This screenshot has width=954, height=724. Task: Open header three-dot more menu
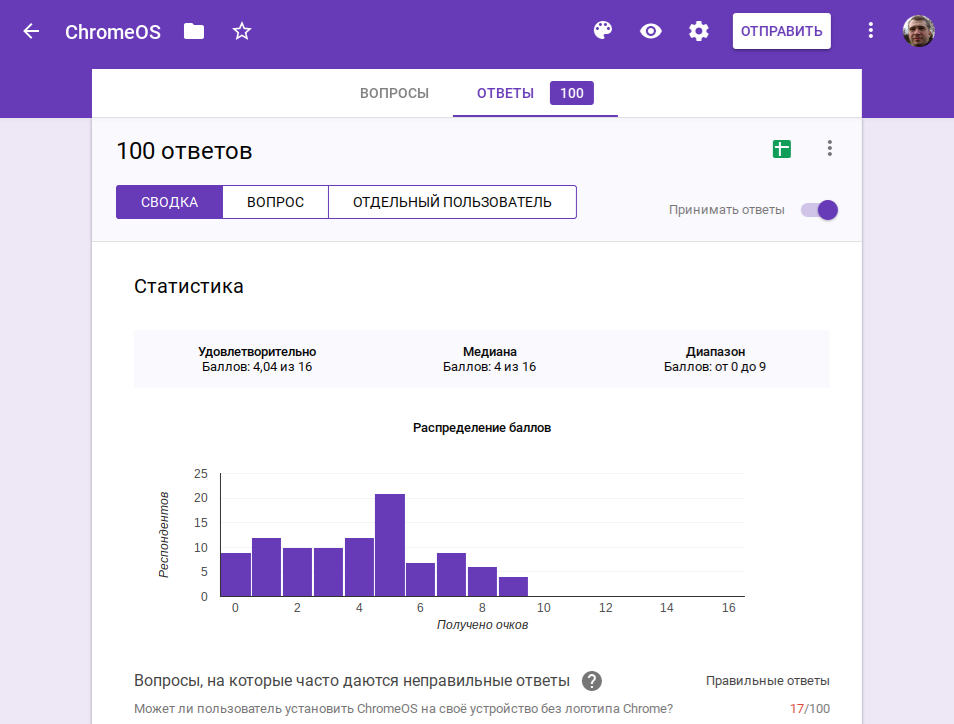coord(870,31)
